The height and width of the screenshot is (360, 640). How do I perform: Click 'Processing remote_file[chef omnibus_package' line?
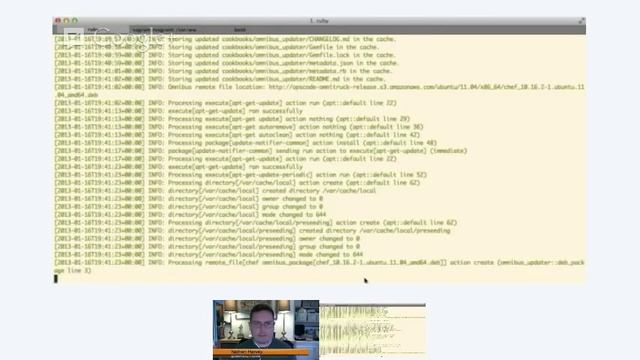click(319, 267)
